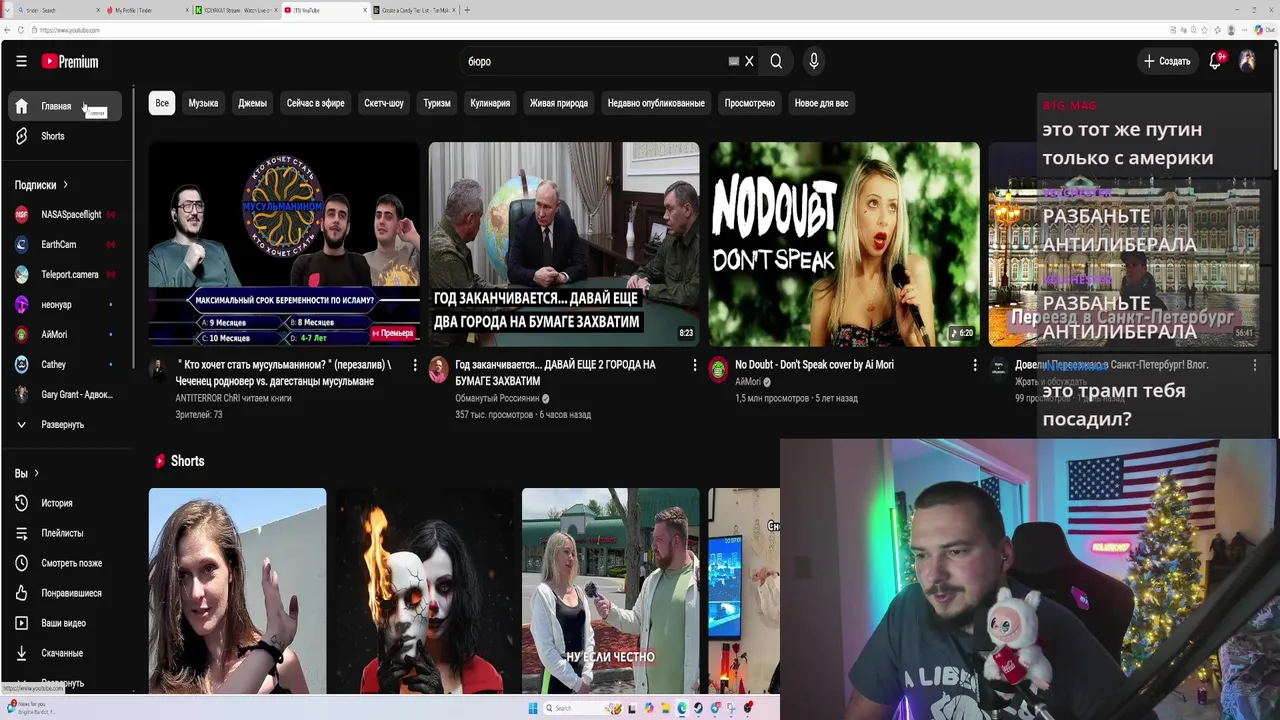Select the Живая природа chip
The image size is (1280, 720).
[559, 103]
